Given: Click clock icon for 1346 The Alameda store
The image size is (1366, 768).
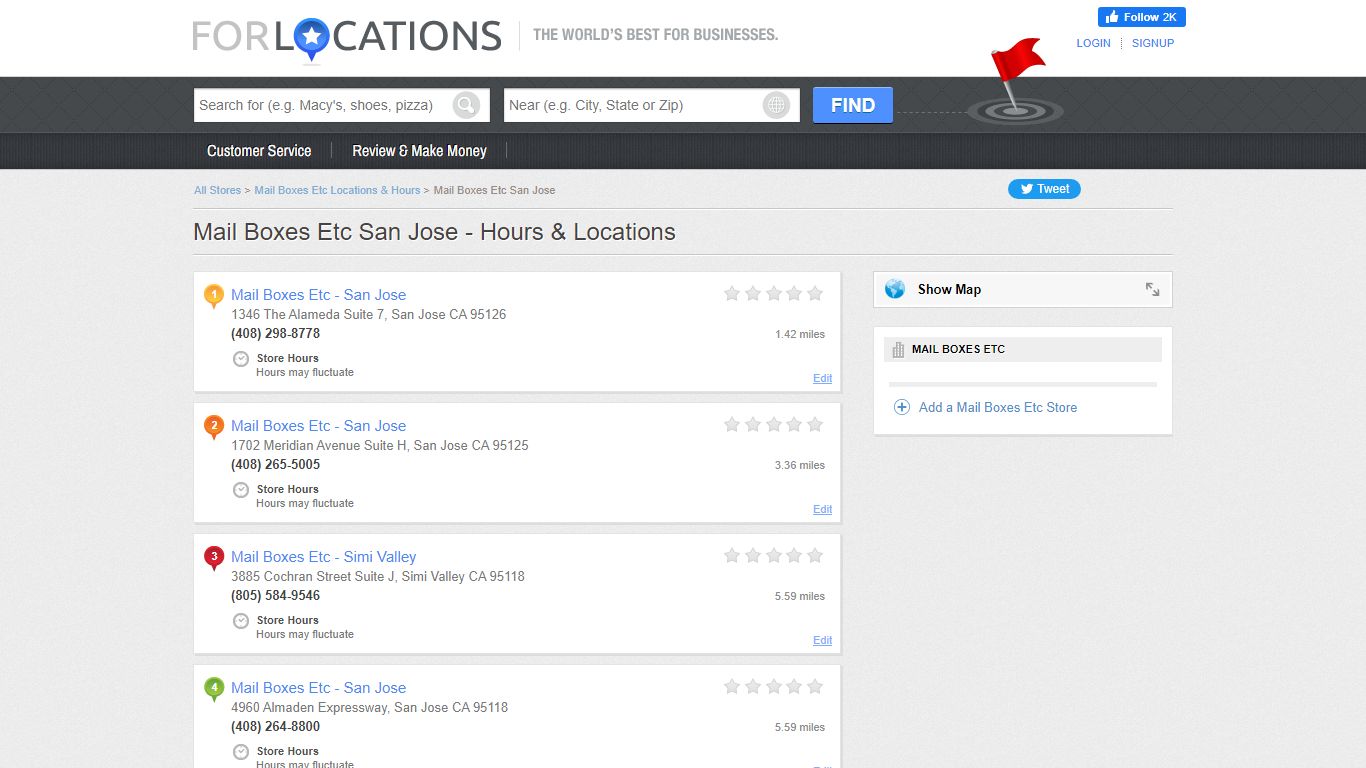Looking at the screenshot, I should pos(241,359).
